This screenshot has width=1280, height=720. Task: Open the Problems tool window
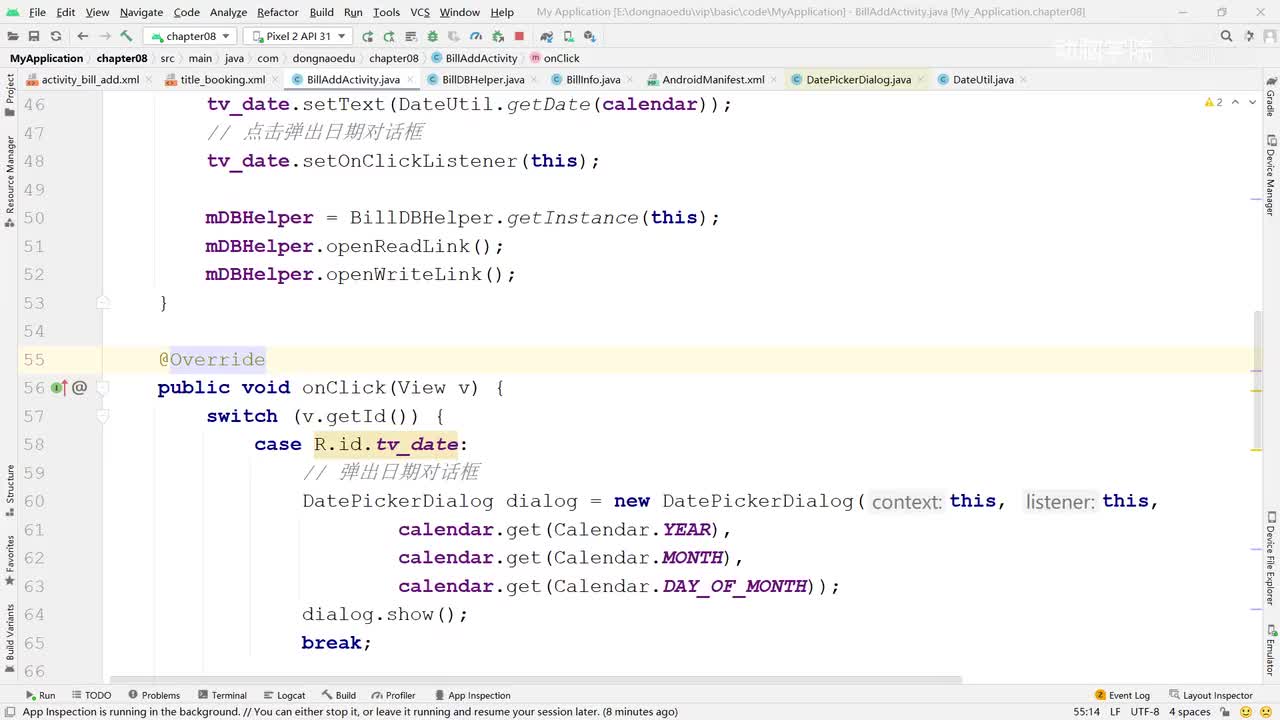[x=154, y=695]
